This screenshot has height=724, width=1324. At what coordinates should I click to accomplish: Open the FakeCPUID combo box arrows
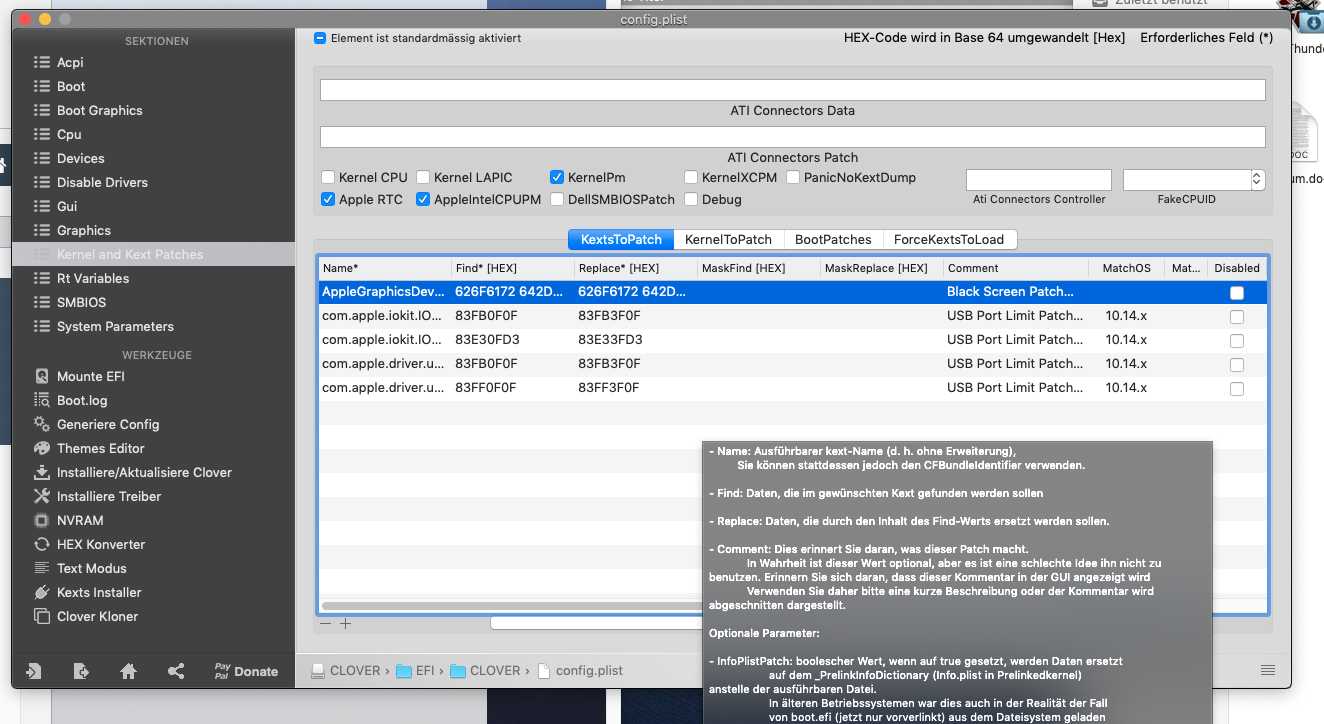click(x=1257, y=180)
